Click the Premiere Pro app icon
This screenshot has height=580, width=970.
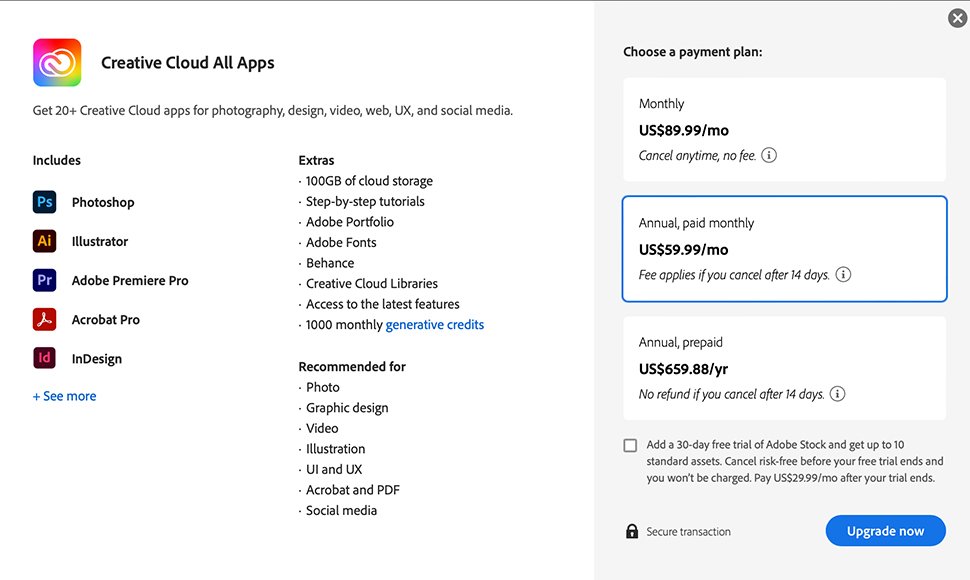click(45, 280)
